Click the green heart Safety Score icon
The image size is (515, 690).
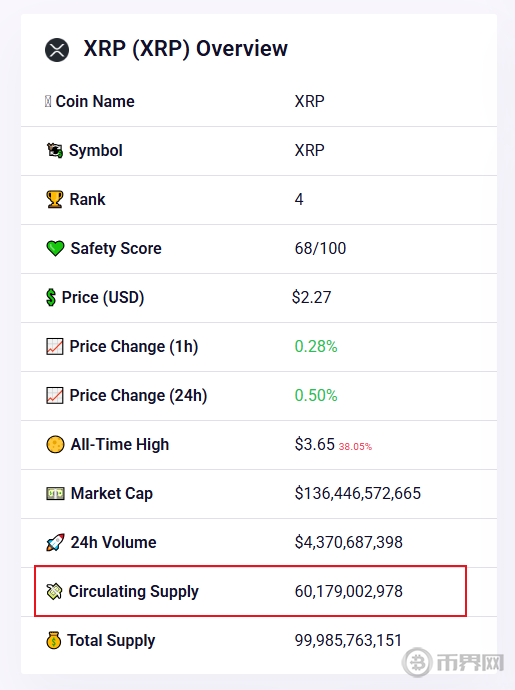(55, 249)
